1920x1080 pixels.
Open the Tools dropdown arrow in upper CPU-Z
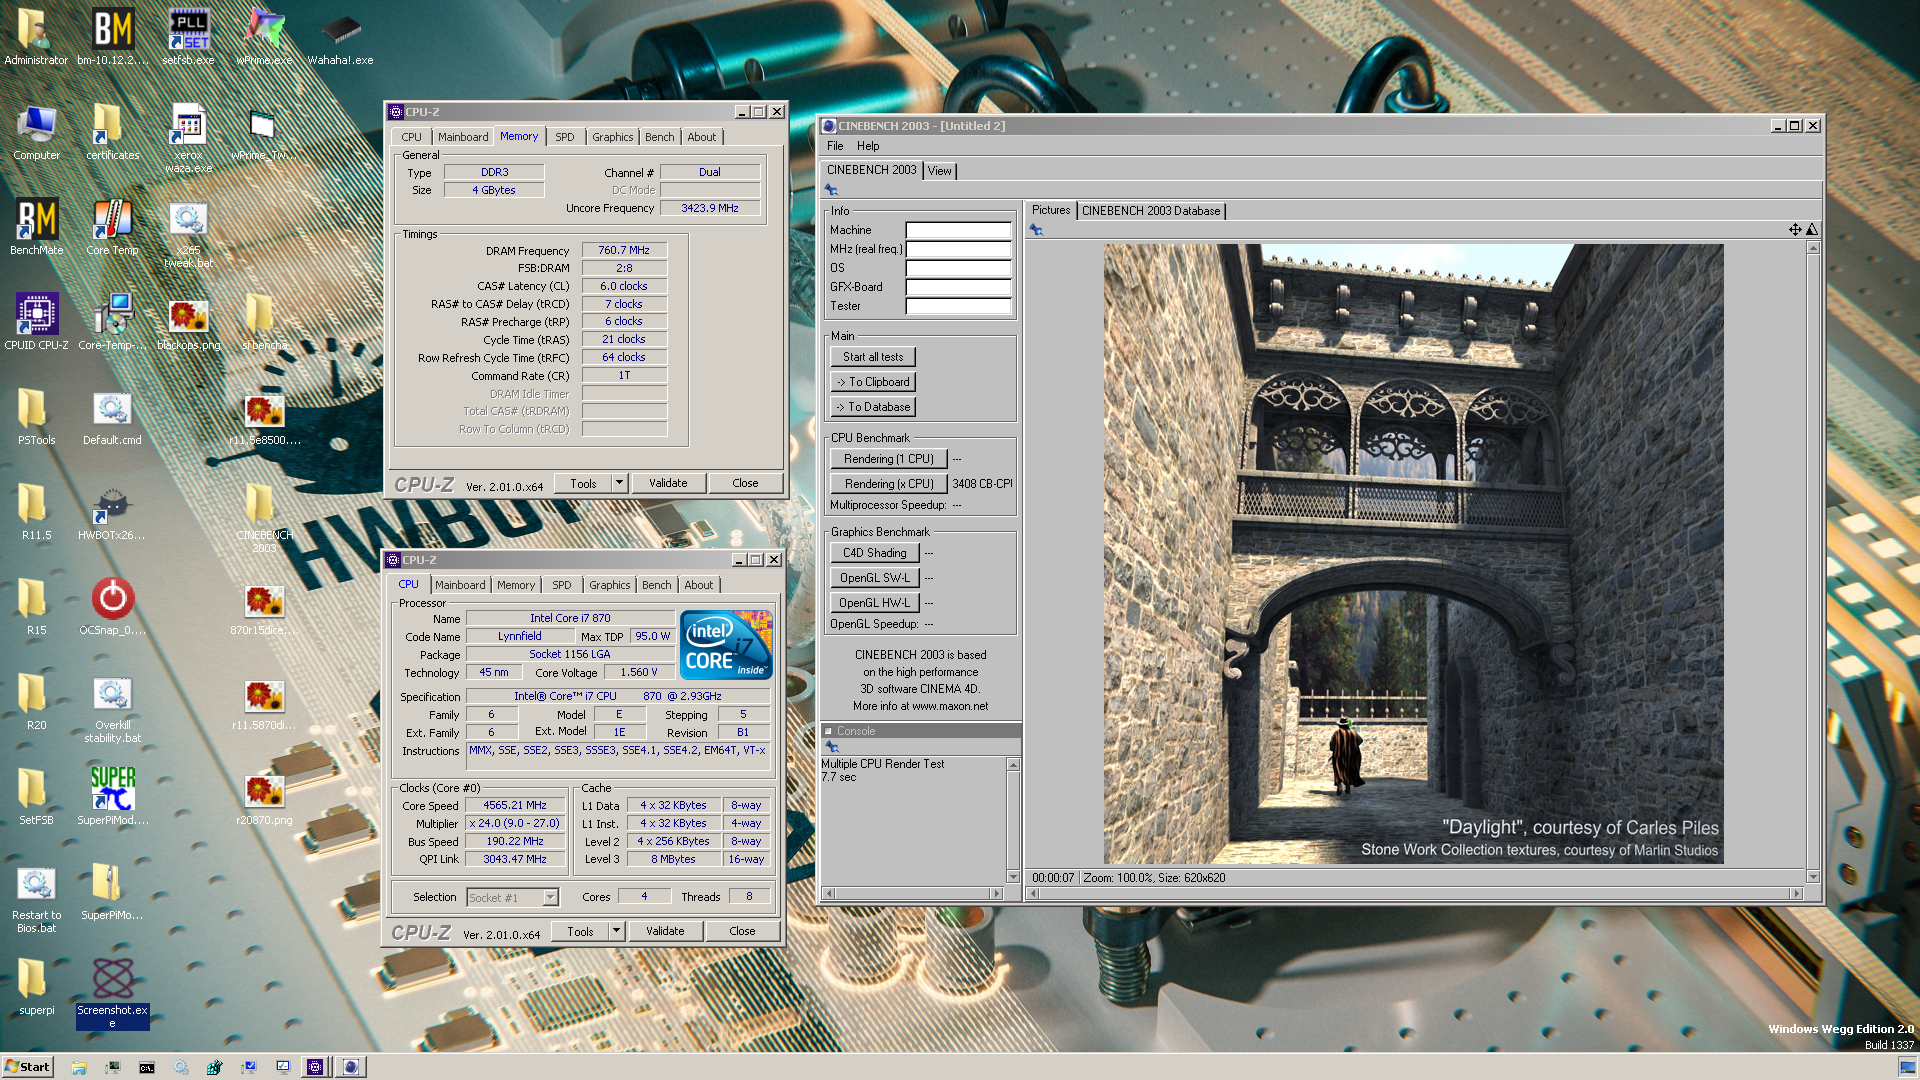[x=619, y=483]
